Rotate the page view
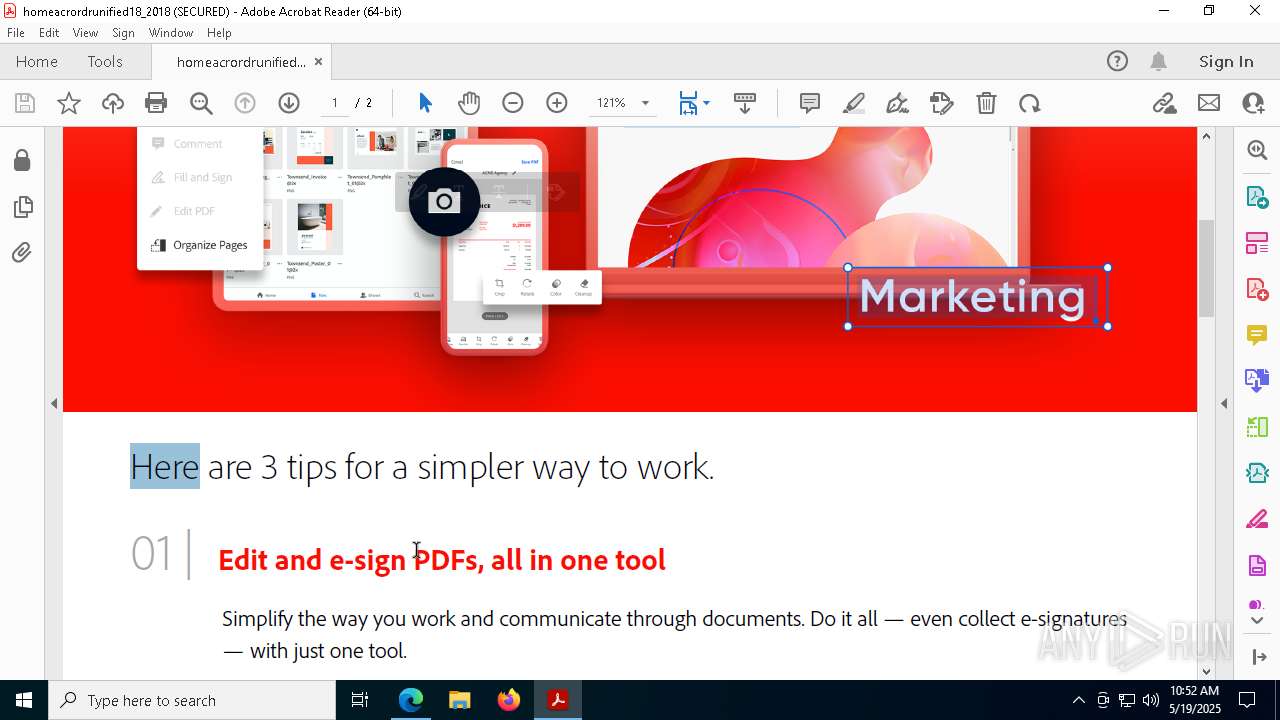Screen dimensions: 1280x720 1030,103
